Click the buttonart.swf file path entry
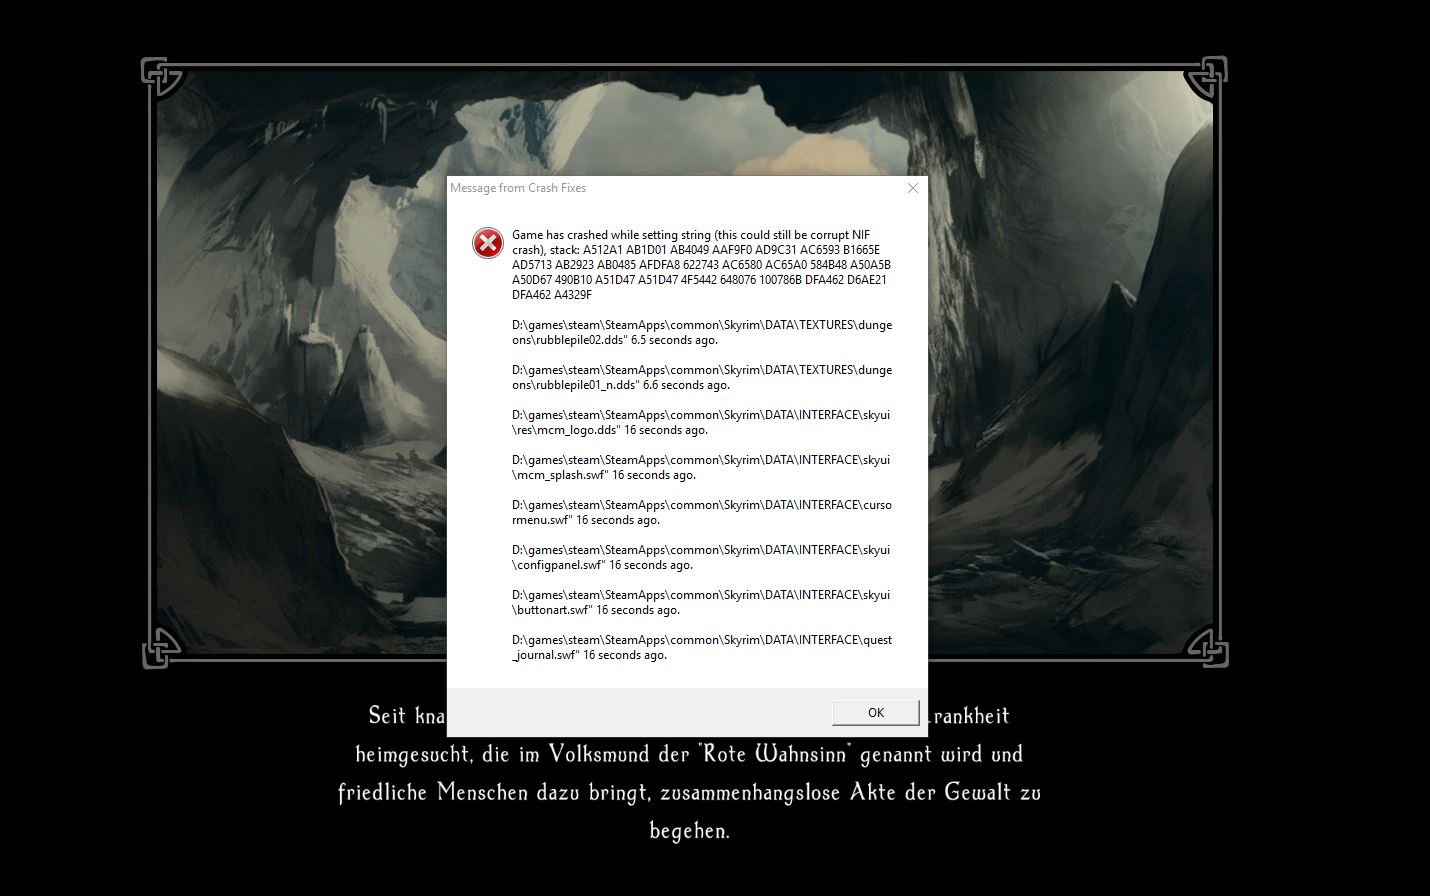Image resolution: width=1430 pixels, height=896 pixels. (700, 602)
